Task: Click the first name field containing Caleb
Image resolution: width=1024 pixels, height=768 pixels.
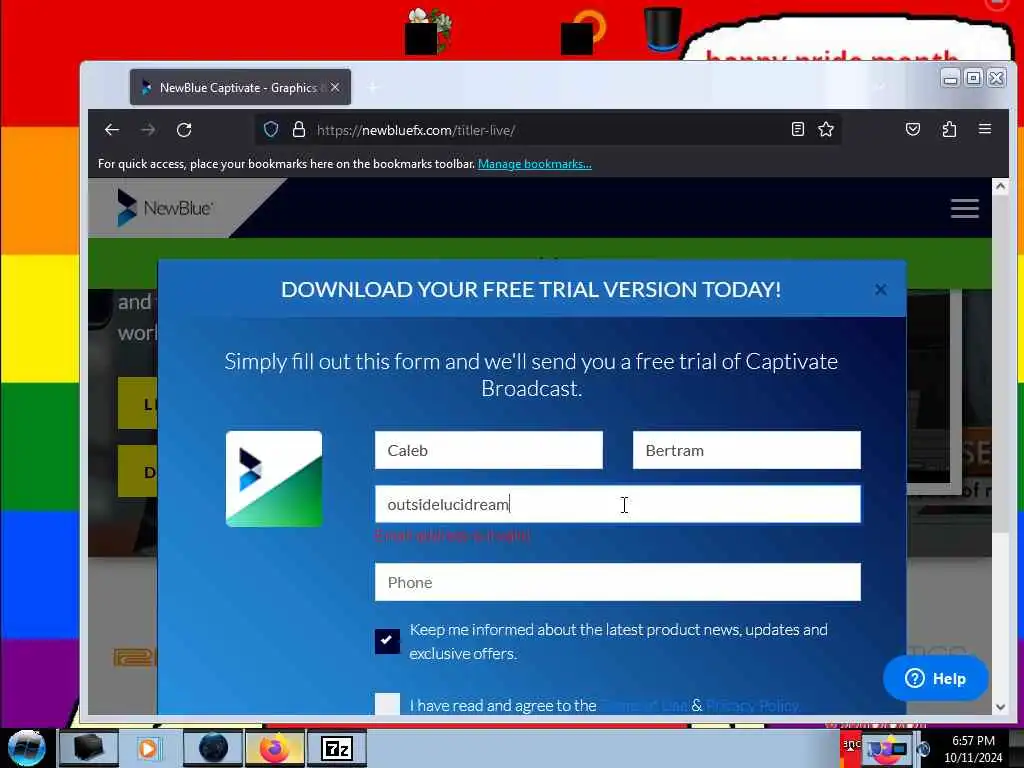Action: click(x=488, y=450)
